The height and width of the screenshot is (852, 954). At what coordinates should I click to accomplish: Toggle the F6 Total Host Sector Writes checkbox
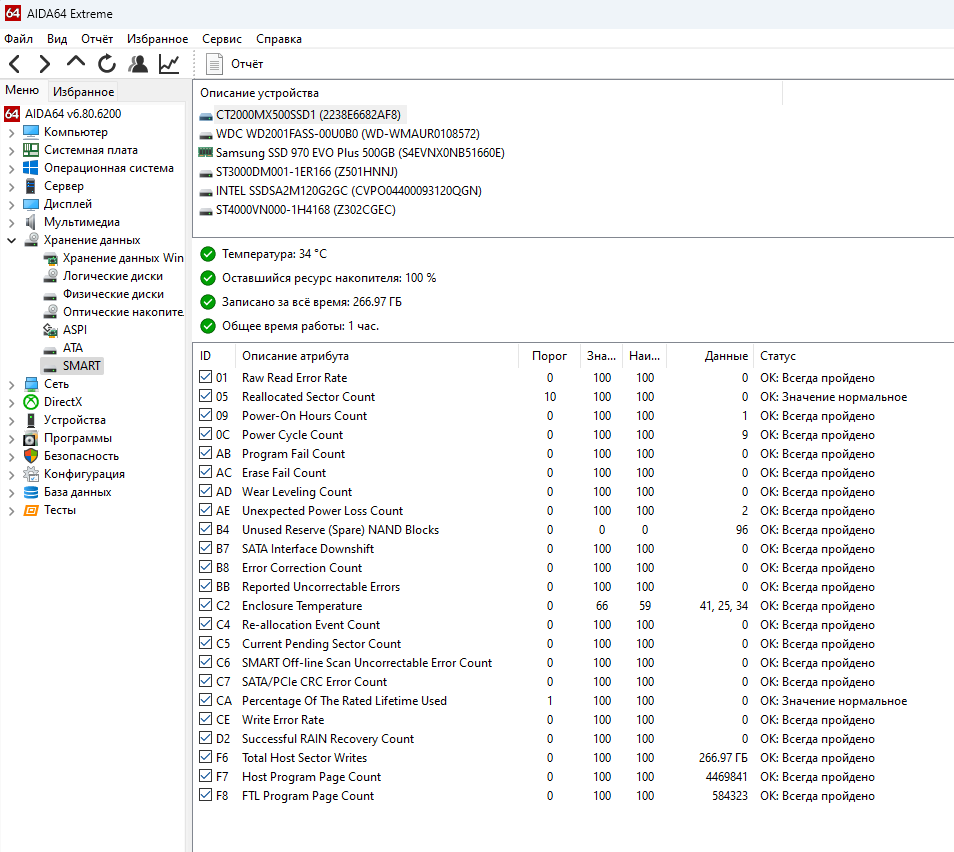pyautogui.click(x=206, y=757)
